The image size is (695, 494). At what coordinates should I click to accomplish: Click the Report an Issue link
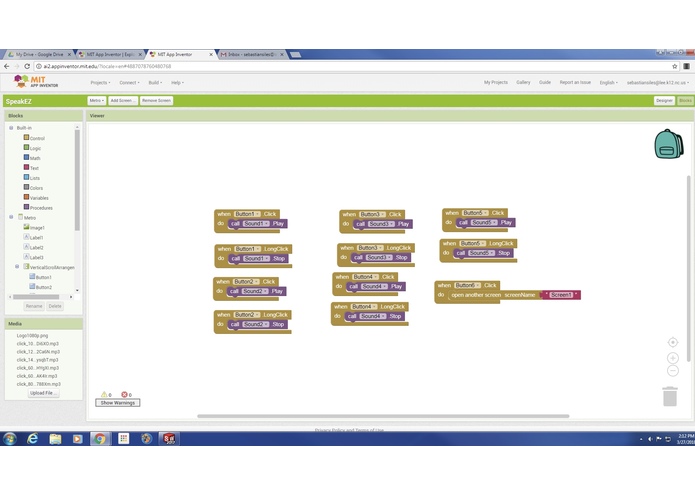(575, 82)
